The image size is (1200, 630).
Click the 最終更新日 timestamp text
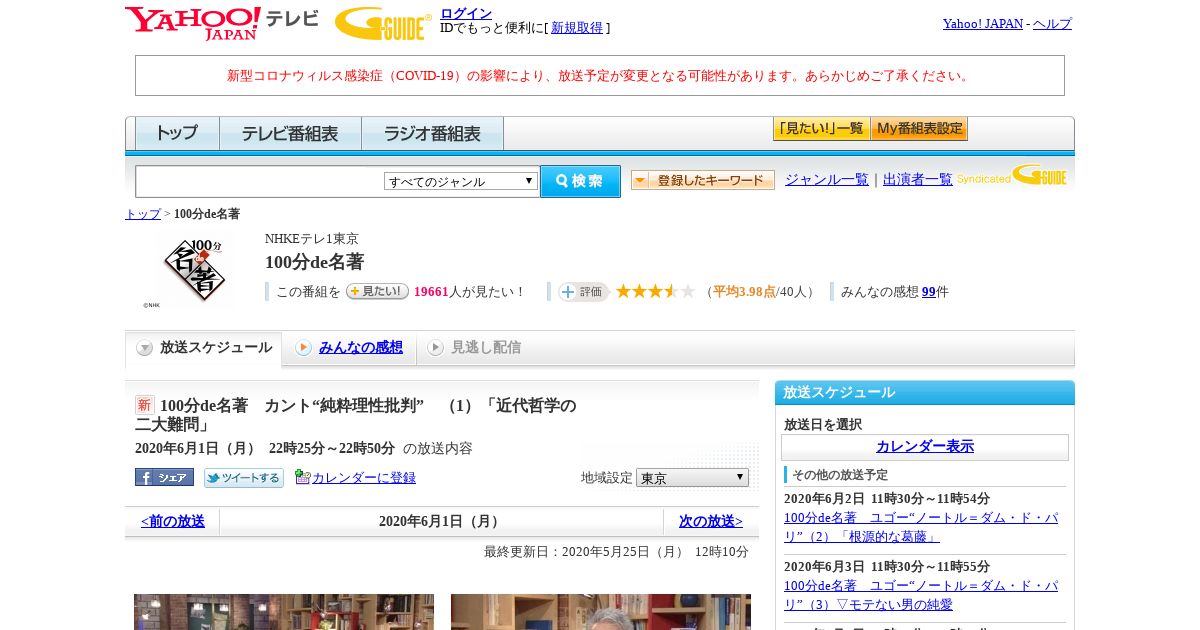tap(616, 552)
